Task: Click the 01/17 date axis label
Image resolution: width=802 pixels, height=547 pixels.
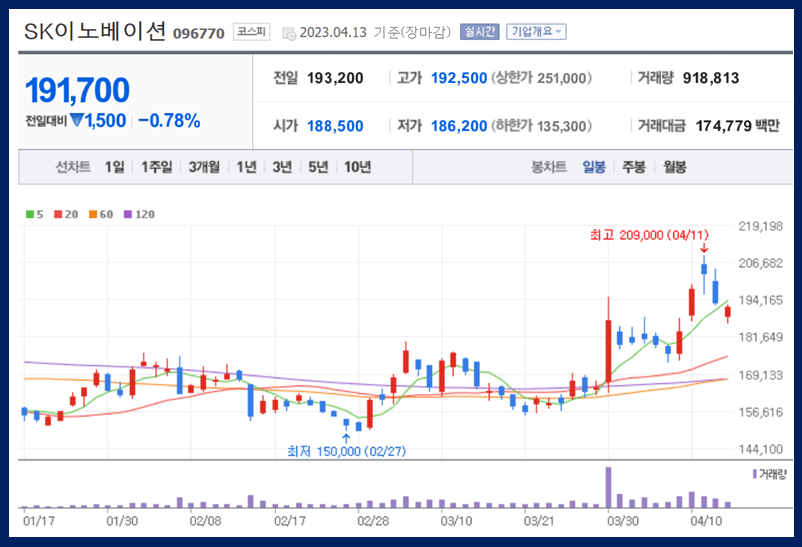Action: pos(39,521)
